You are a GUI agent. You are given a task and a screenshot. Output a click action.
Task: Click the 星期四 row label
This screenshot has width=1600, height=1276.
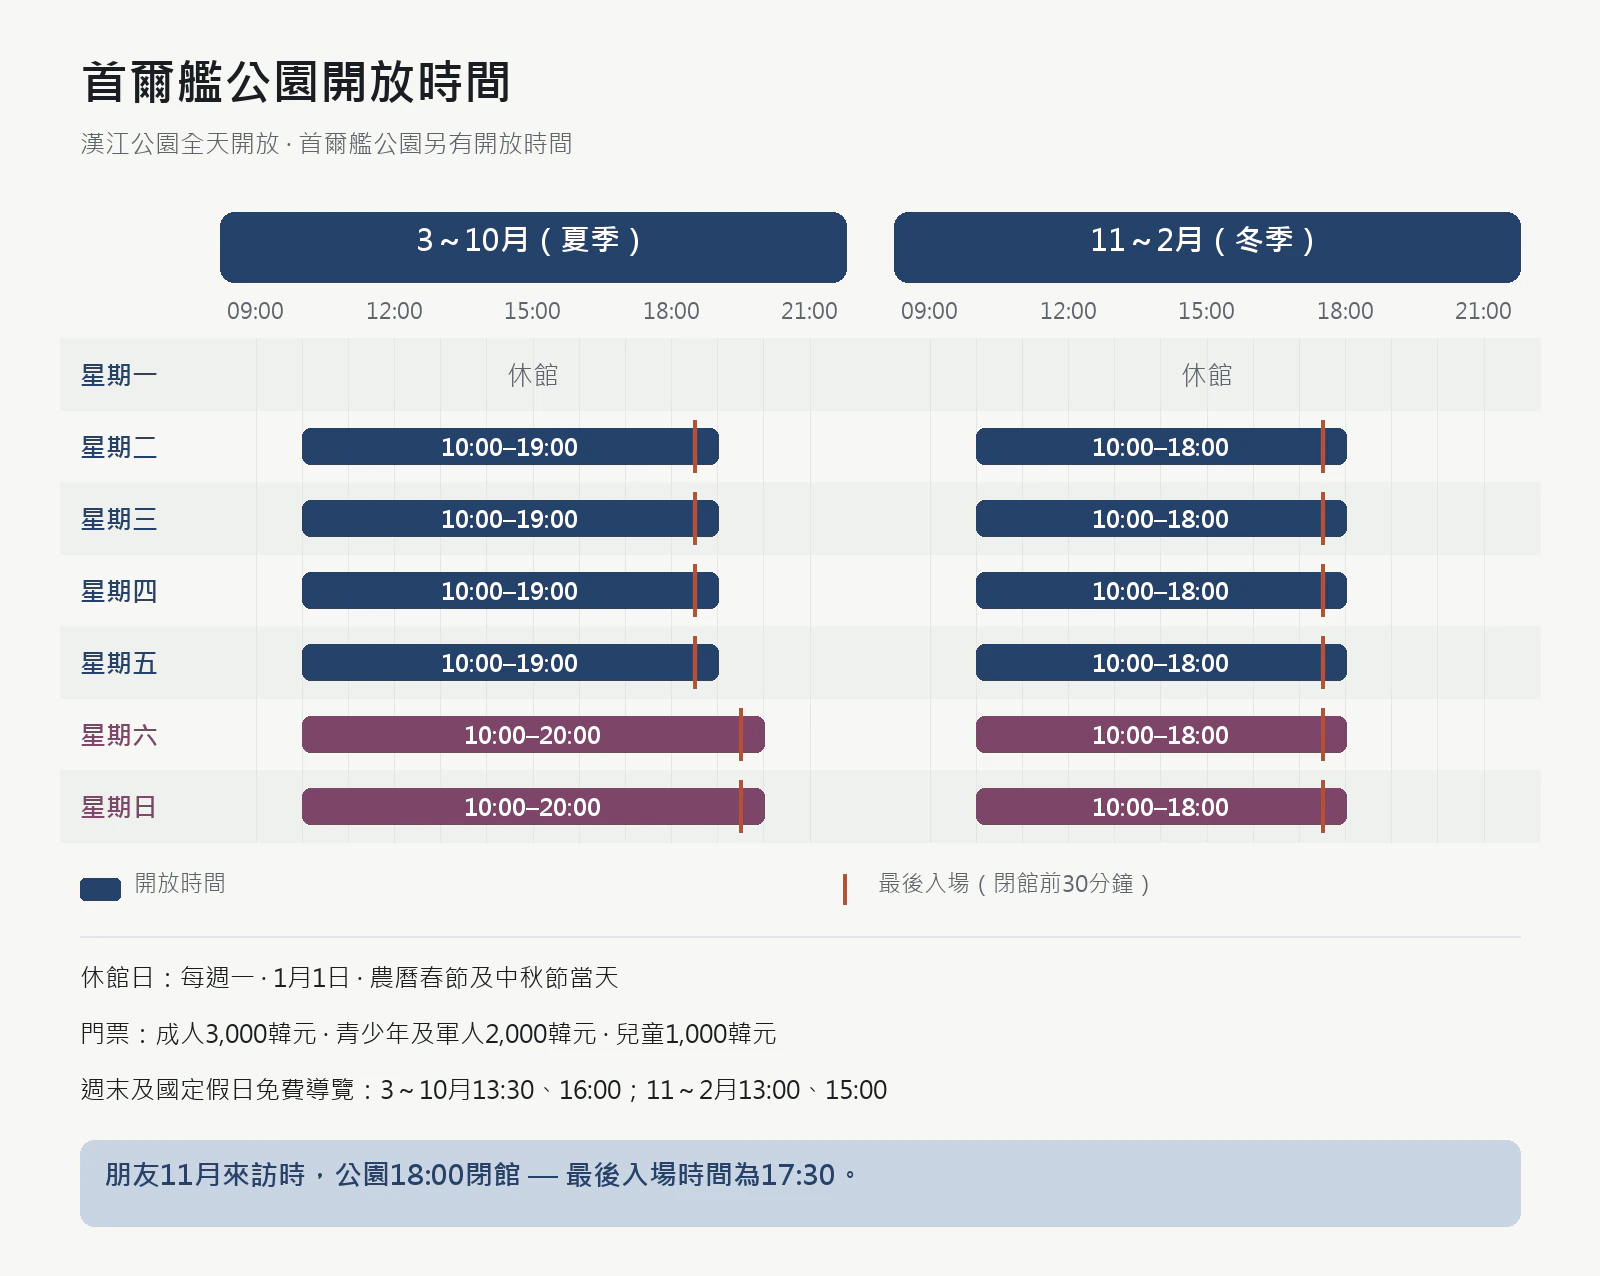tap(119, 591)
